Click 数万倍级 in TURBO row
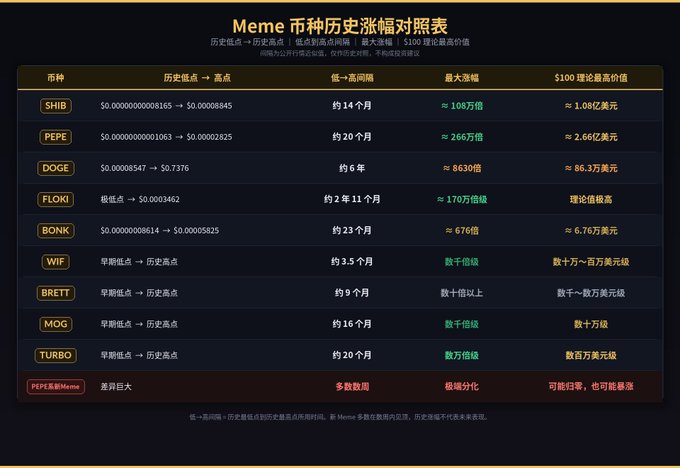The image size is (680, 468). click(462, 356)
